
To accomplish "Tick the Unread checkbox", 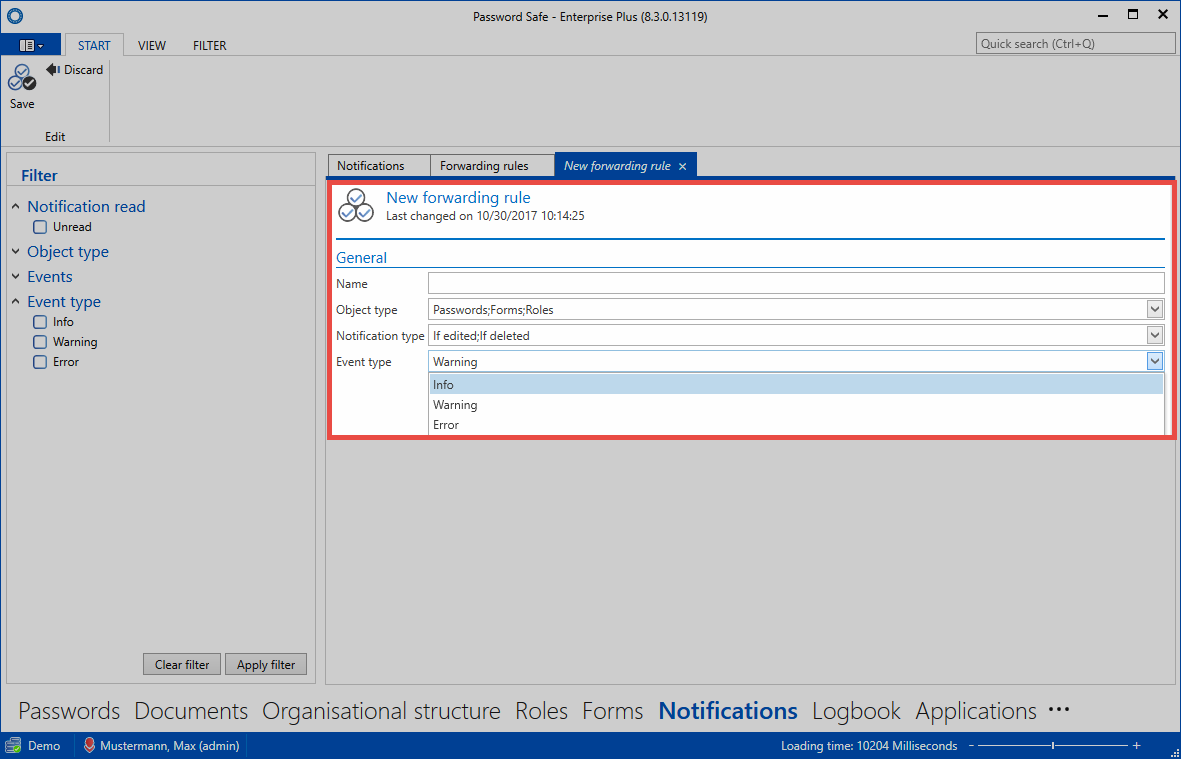I will click(40, 227).
